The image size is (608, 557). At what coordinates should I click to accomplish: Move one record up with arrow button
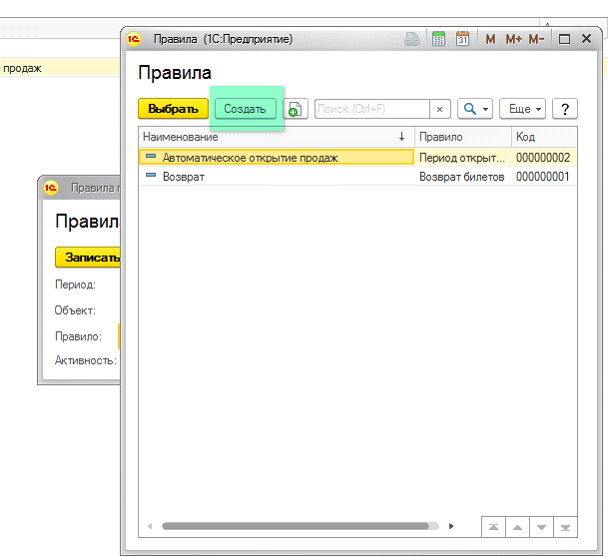pos(517,526)
